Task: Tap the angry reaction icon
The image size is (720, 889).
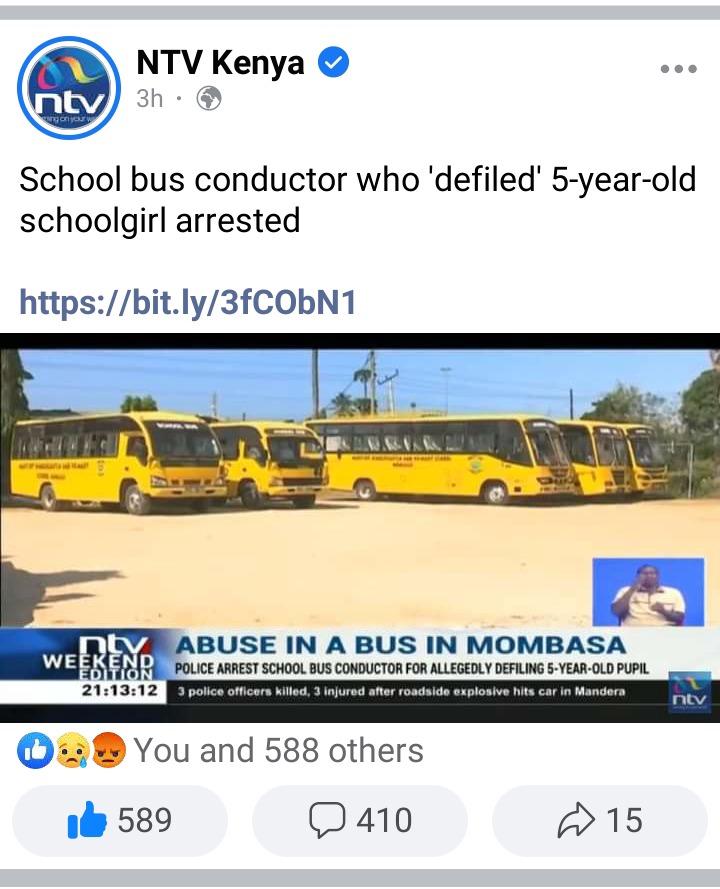Action: coord(108,751)
